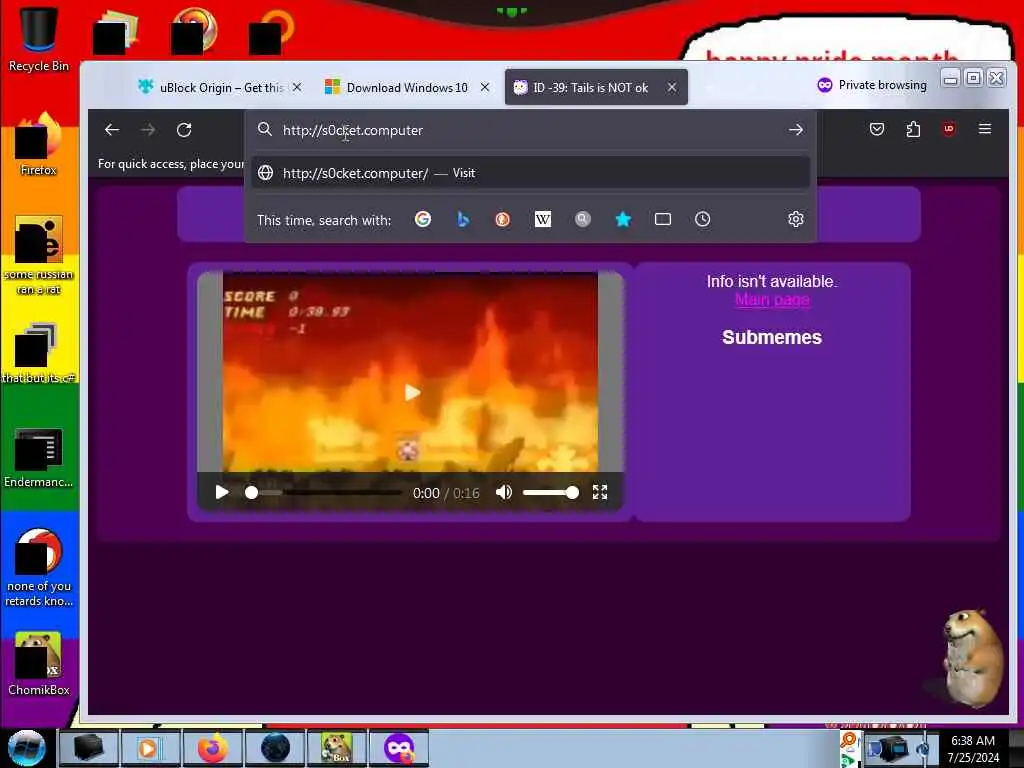Click the taskbar clock showing 6:38 AM
The width and height of the screenshot is (1024, 768).
[973, 749]
